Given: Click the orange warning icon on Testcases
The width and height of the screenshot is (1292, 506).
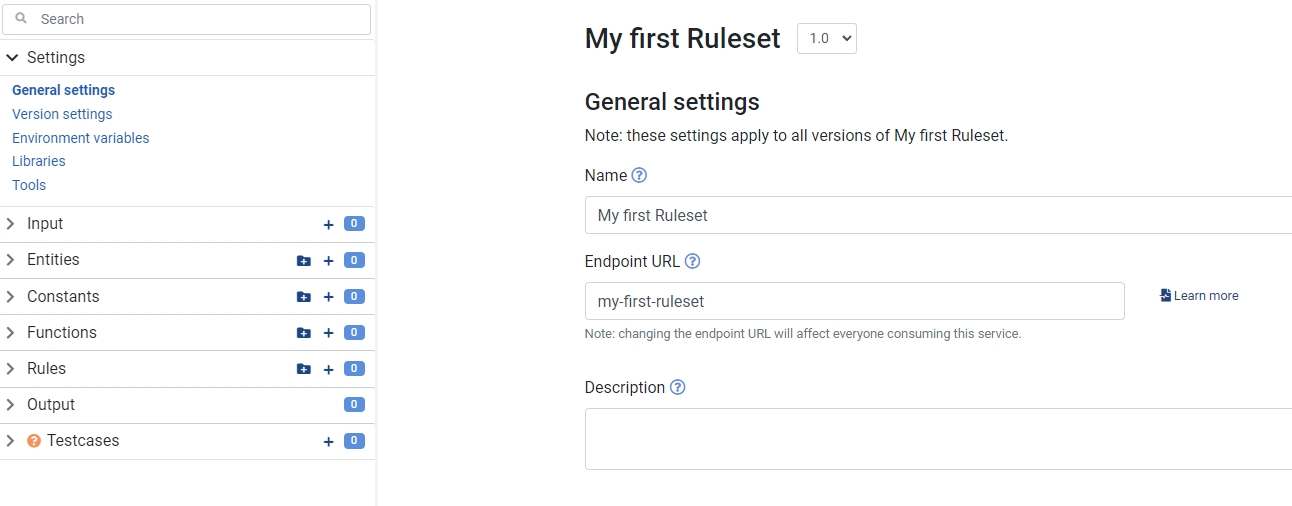Looking at the screenshot, I should tap(34, 441).
